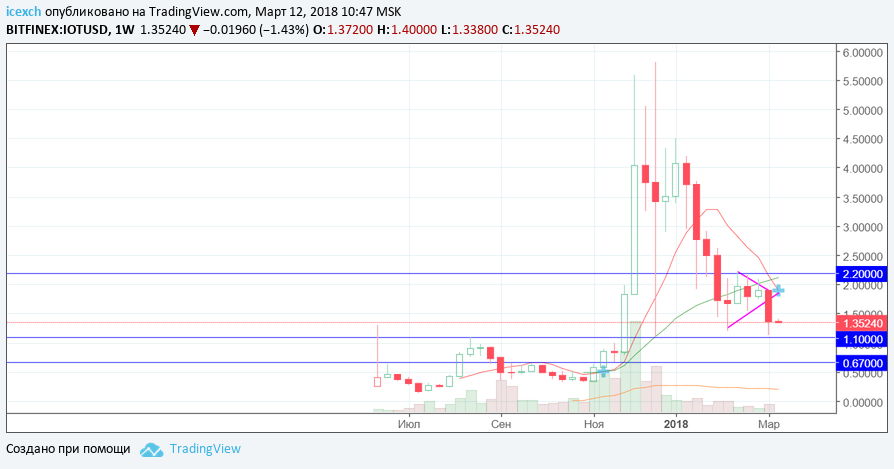Click the TradingView.com text in header
The width and height of the screenshot is (894, 469).
(x=199, y=11)
